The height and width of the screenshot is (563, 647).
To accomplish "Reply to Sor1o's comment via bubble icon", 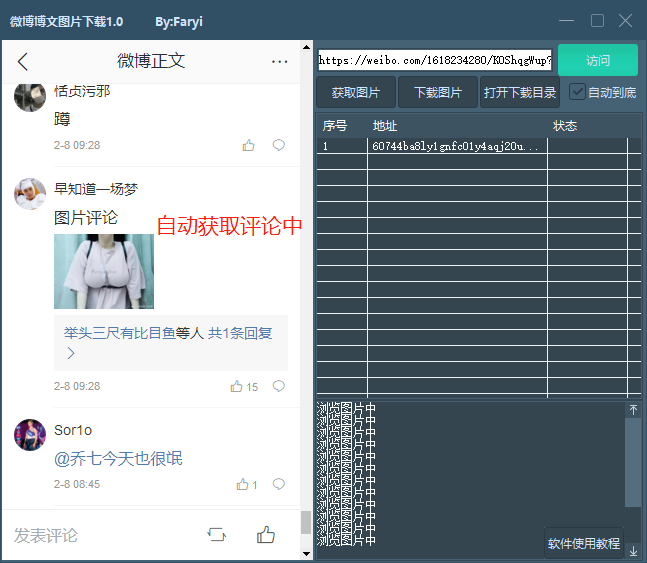I will 279,484.
